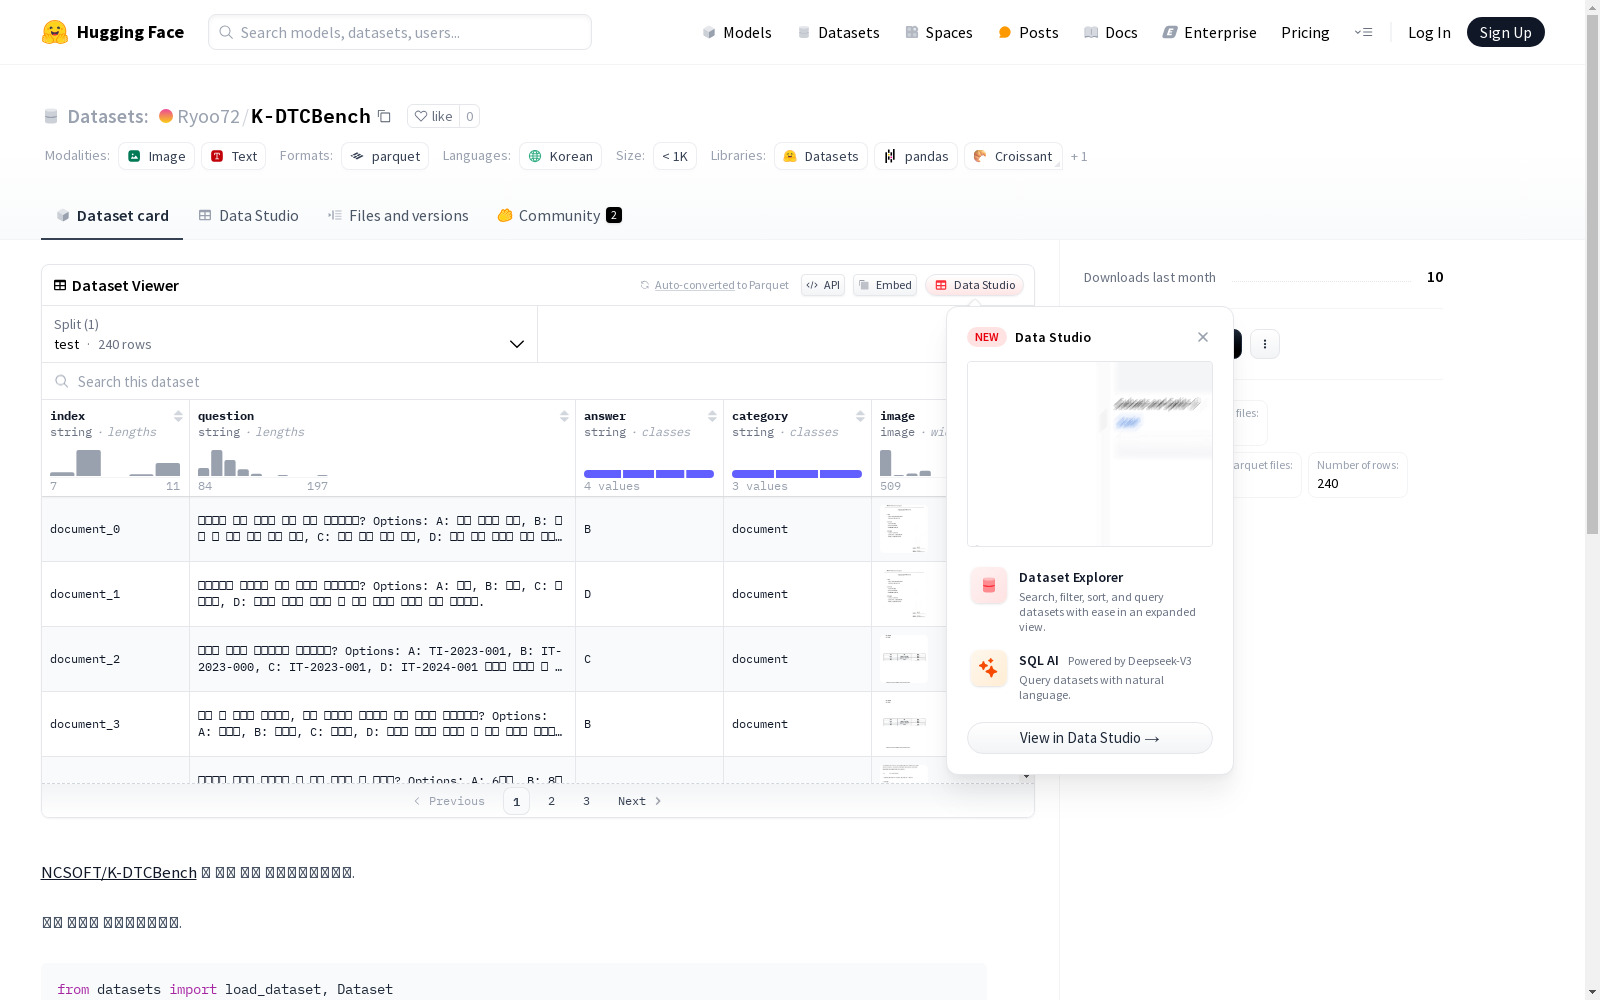1600x1000 pixels.
Task: Click the category column class distribution bar
Action: (x=797, y=474)
